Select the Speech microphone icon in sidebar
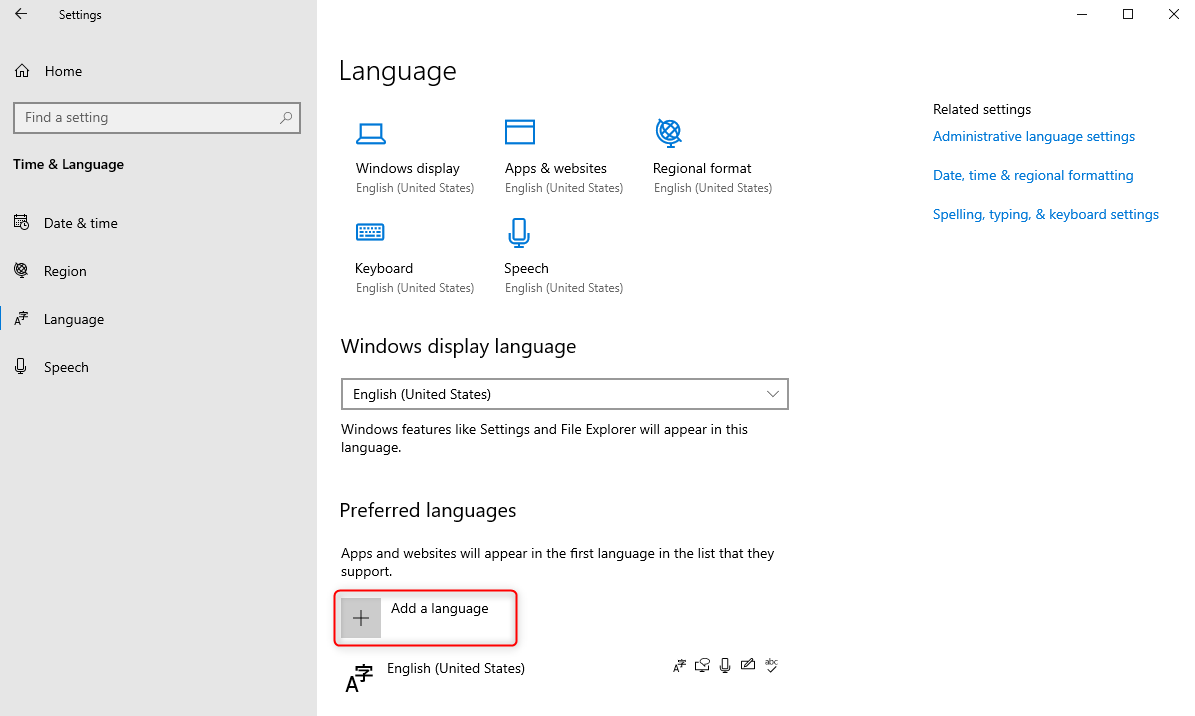 pos(21,367)
